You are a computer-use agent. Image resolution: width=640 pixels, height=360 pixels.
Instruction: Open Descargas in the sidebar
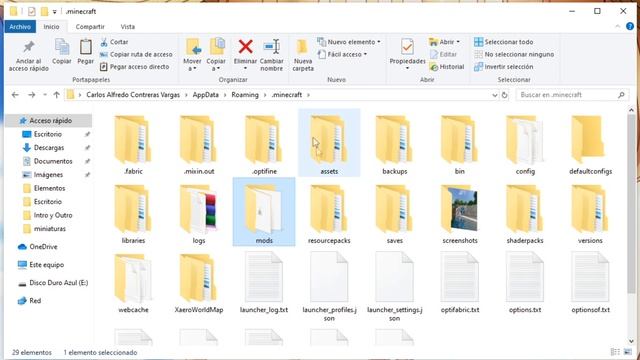tap(49, 147)
